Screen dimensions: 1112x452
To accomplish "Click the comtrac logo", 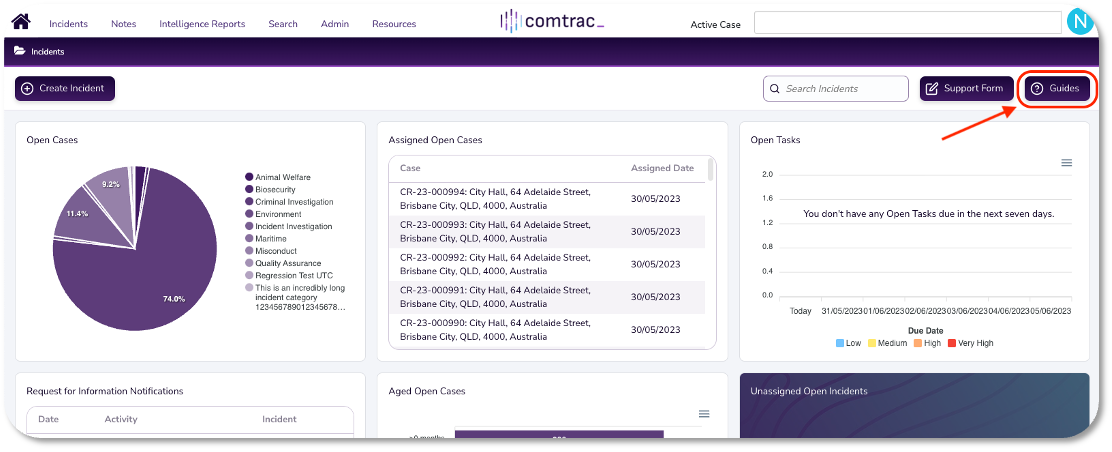I will (x=552, y=21).
